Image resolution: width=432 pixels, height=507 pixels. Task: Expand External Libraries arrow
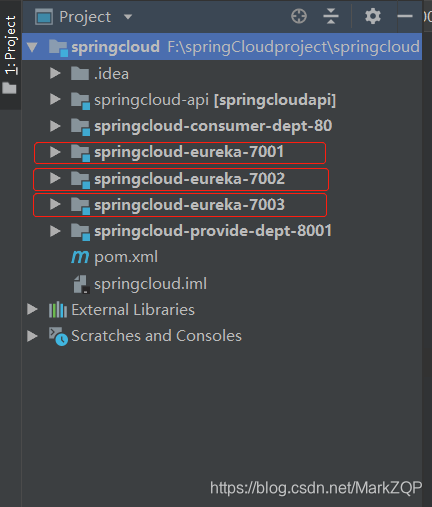pyautogui.click(x=32, y=309)
